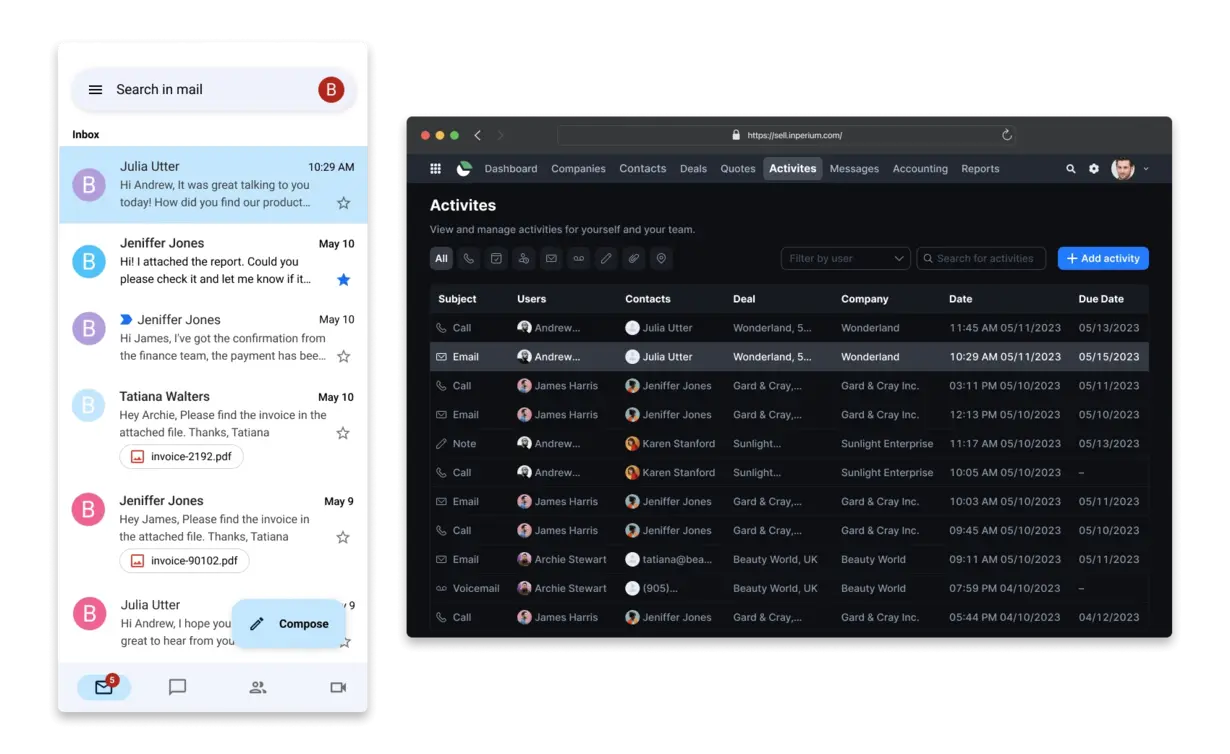Open the Meet video camera tab
This screenshot has height=754, width=1230.
(338, 687)
